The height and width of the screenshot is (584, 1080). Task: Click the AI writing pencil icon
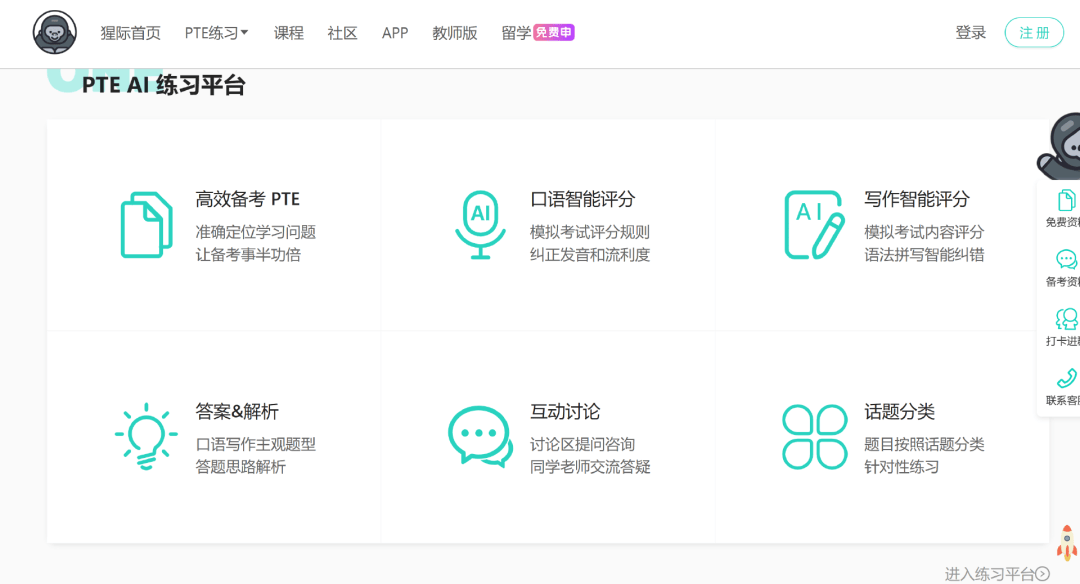click(814, 225)
